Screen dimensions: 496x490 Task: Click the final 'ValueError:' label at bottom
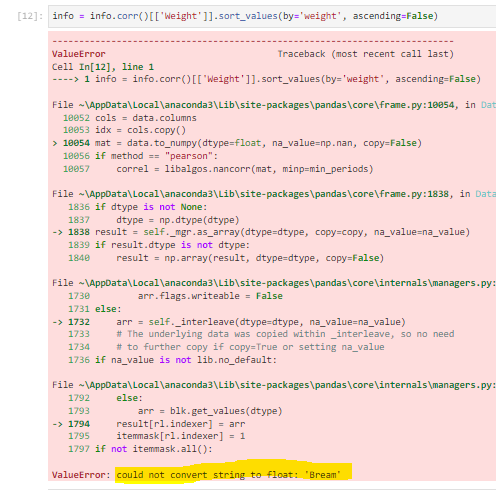pos(81,475)
